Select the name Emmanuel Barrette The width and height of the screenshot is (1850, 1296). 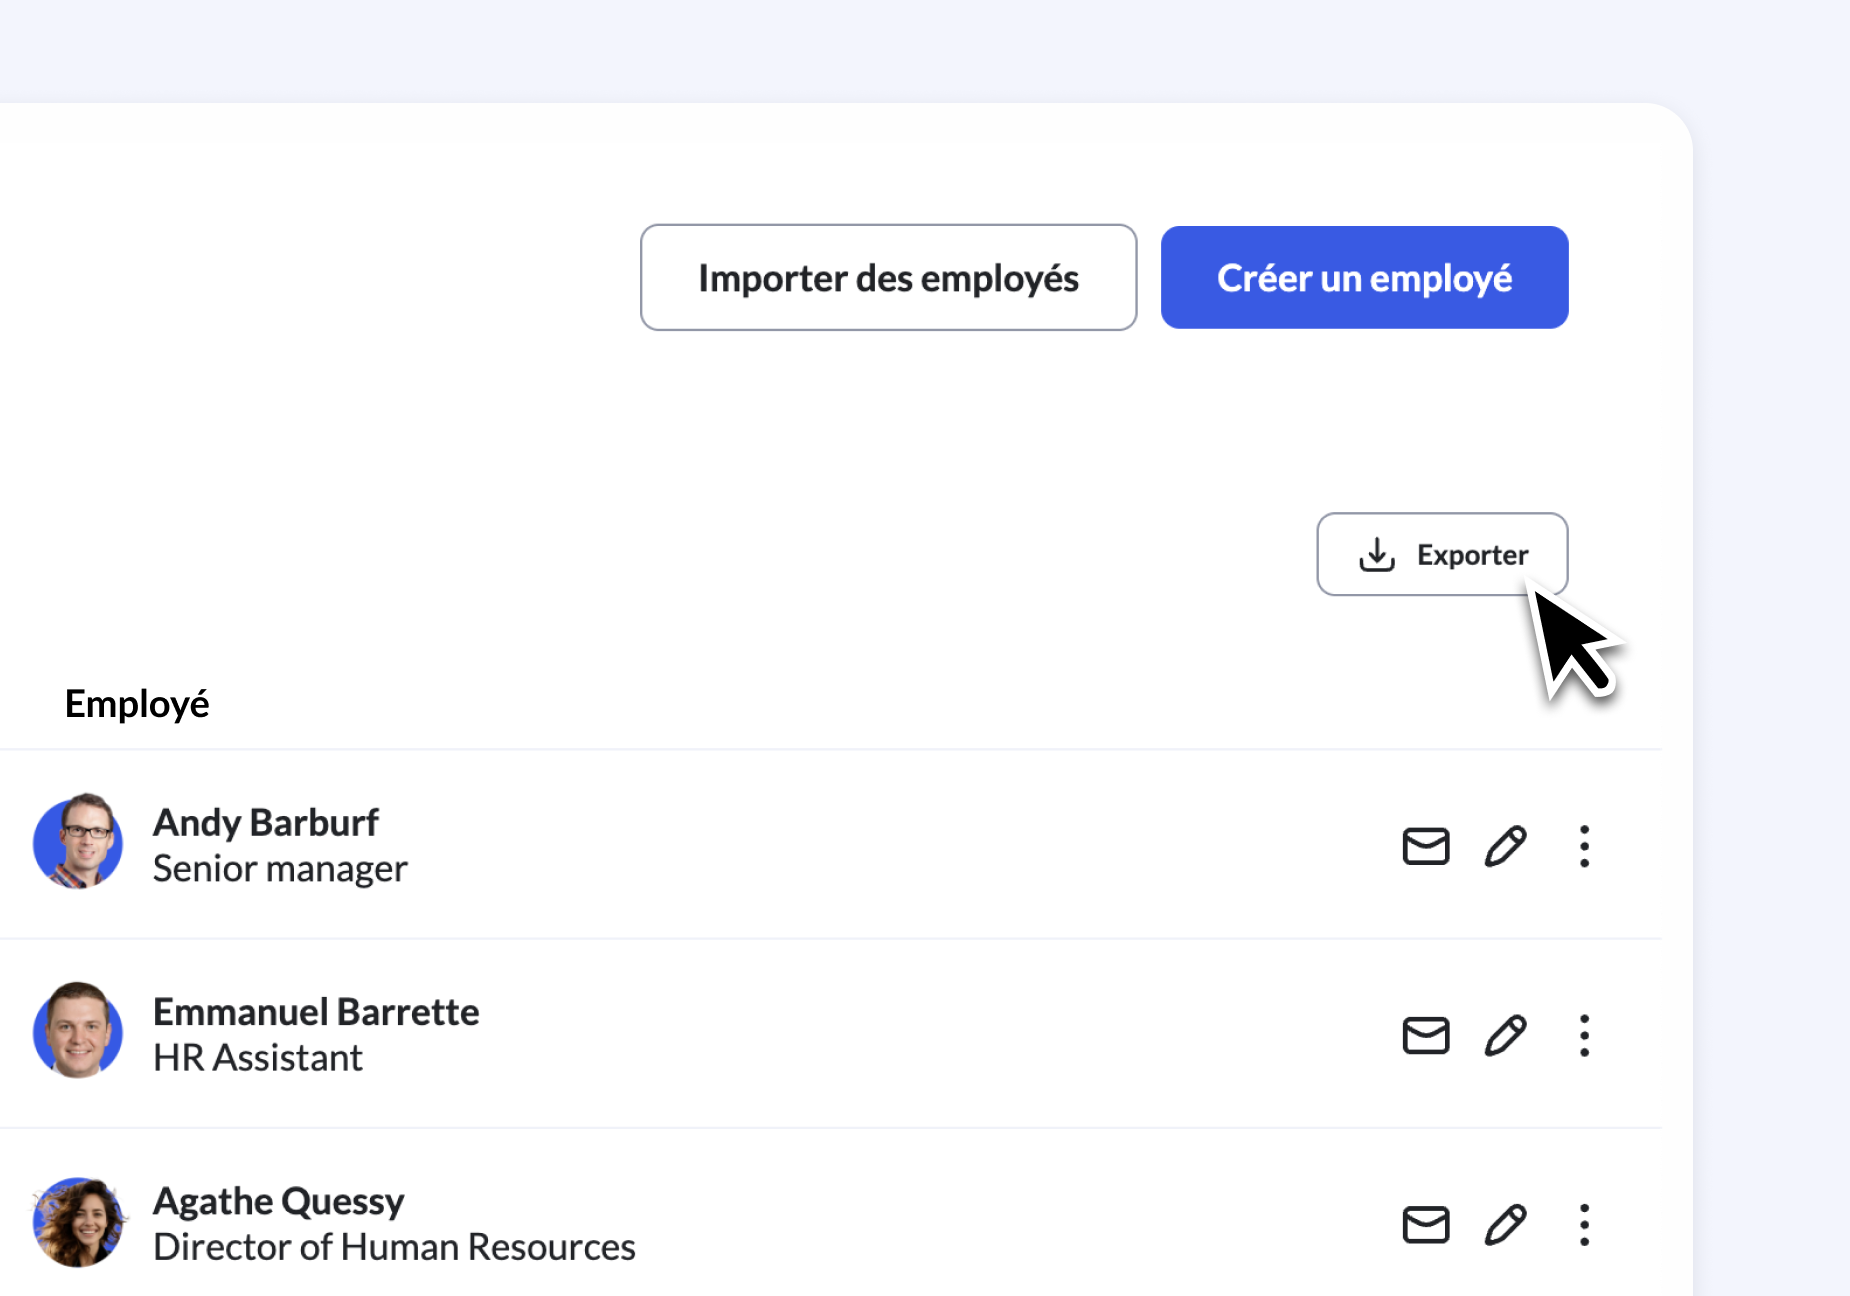[x=316, y=1011]
